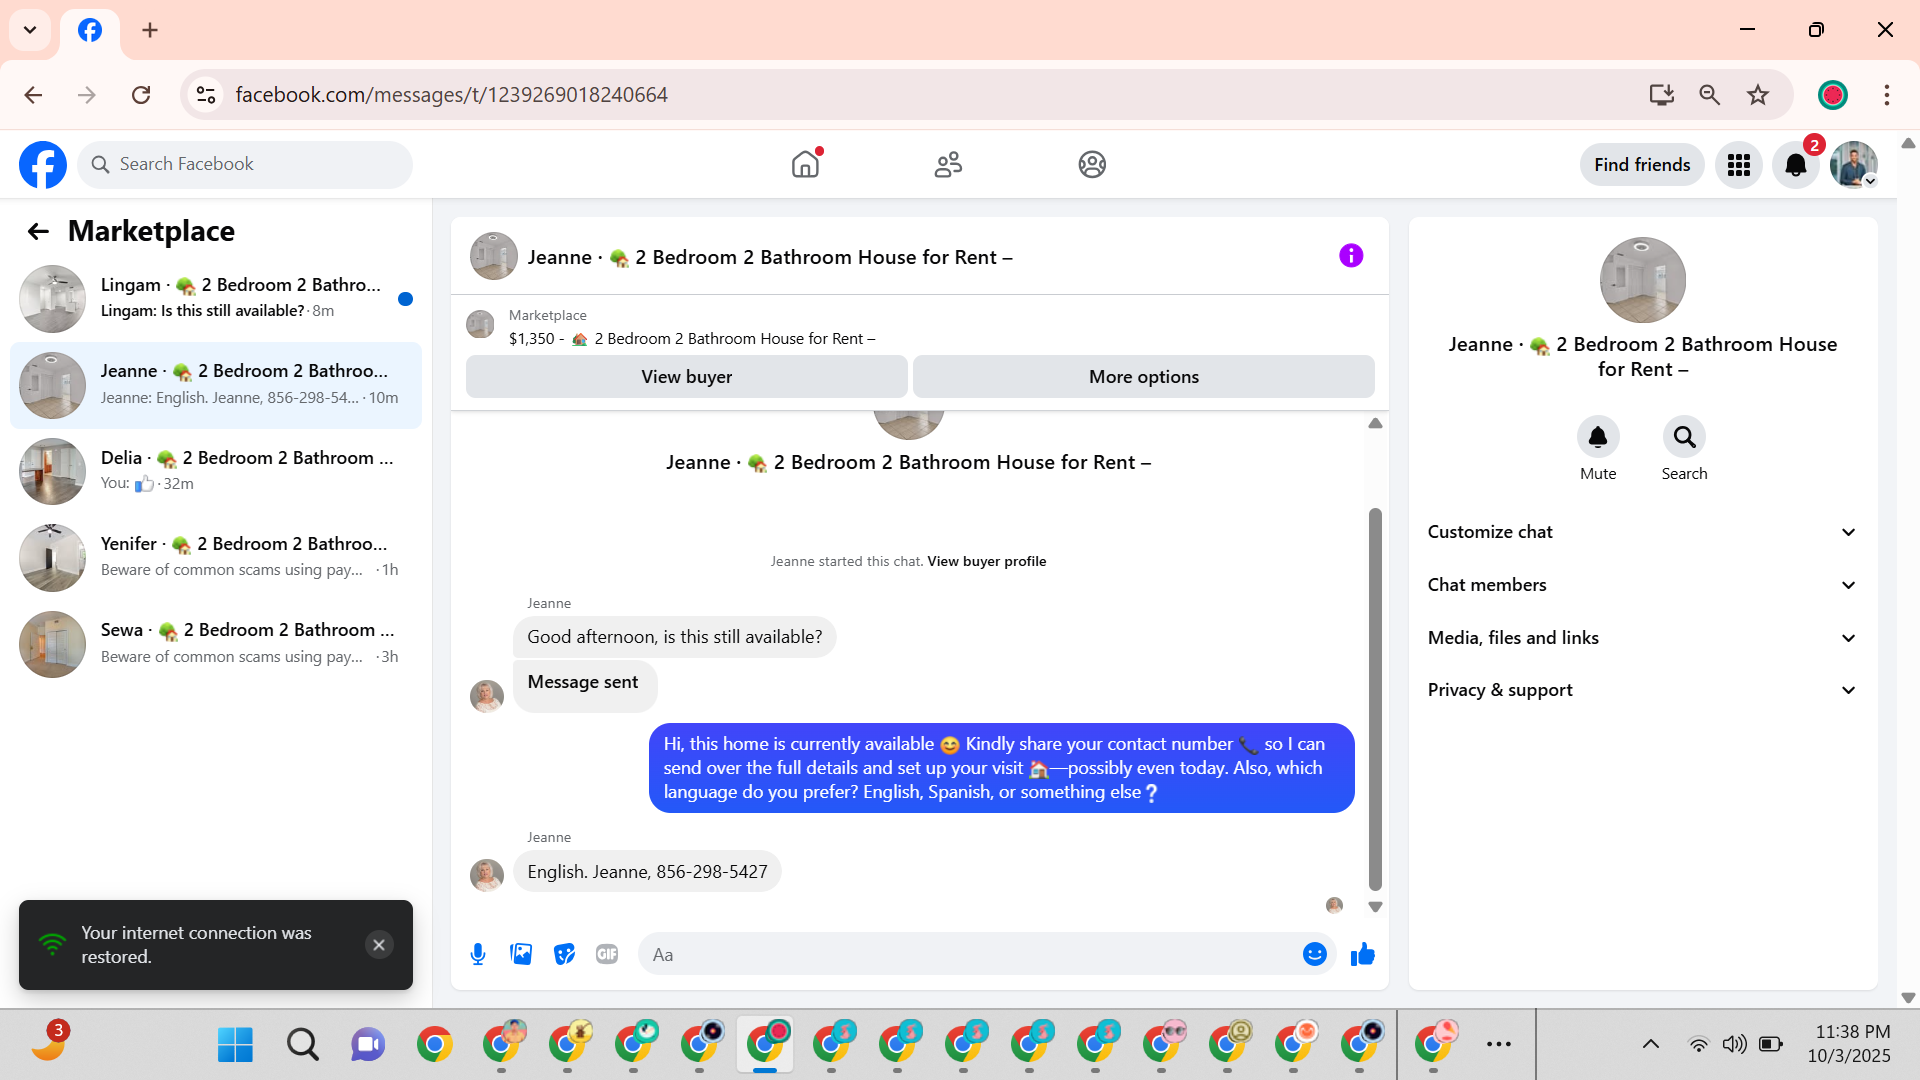Open Lingam's unread conversation

(216, 298)
